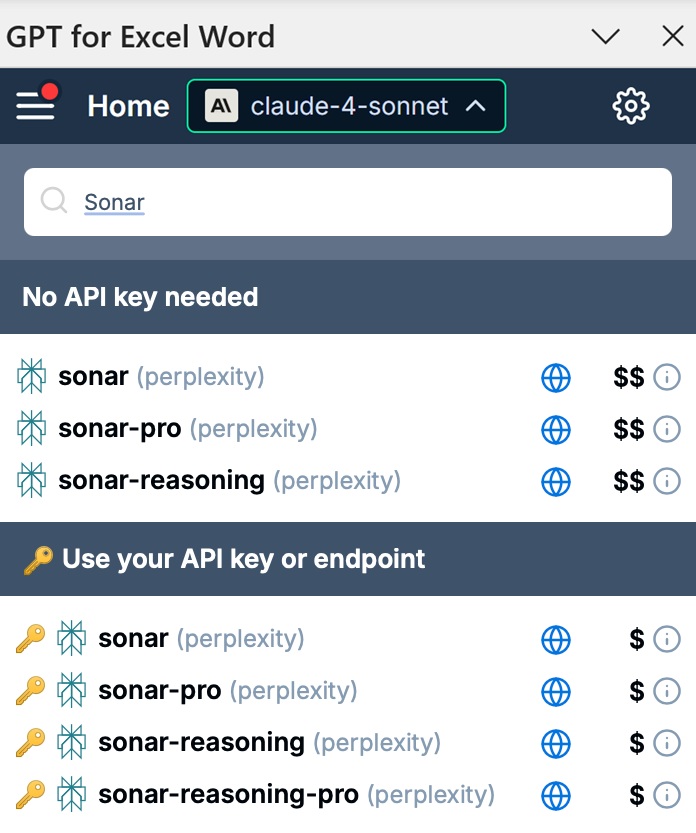Open the settings gear icon

pyautogui.click(x=631, y=105)
